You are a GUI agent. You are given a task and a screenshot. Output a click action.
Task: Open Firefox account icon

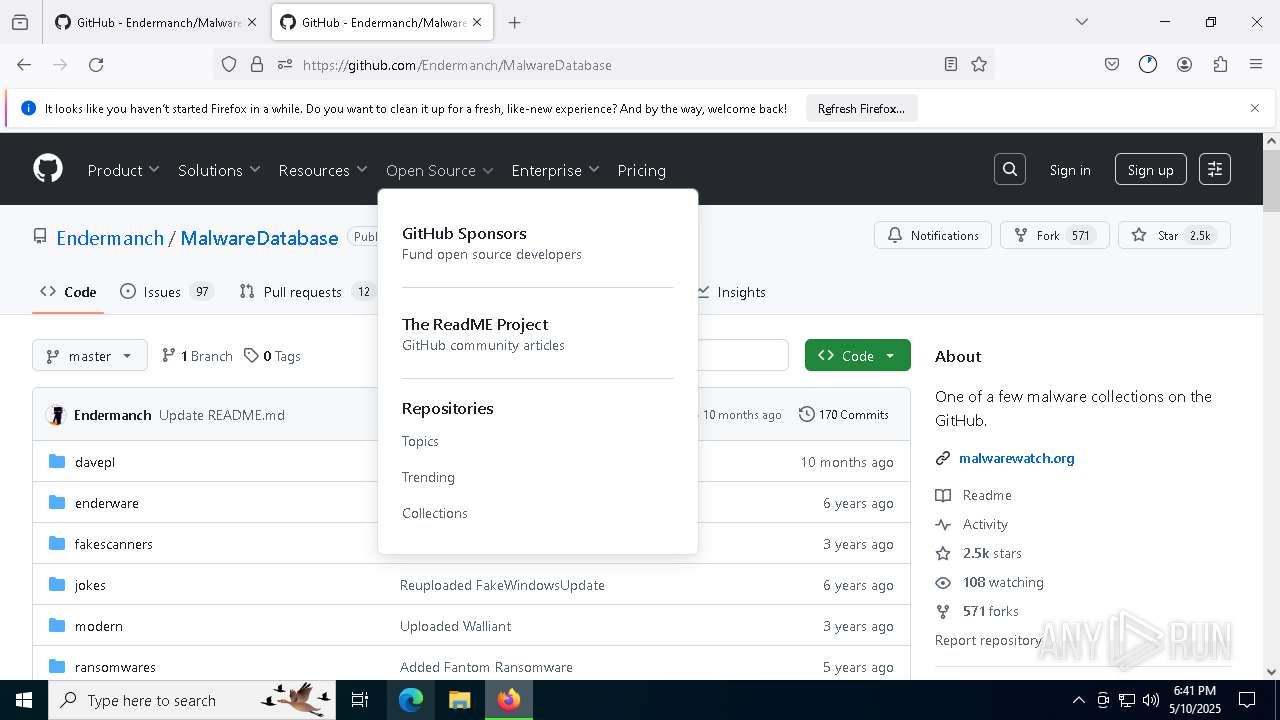coord(1184,64)
